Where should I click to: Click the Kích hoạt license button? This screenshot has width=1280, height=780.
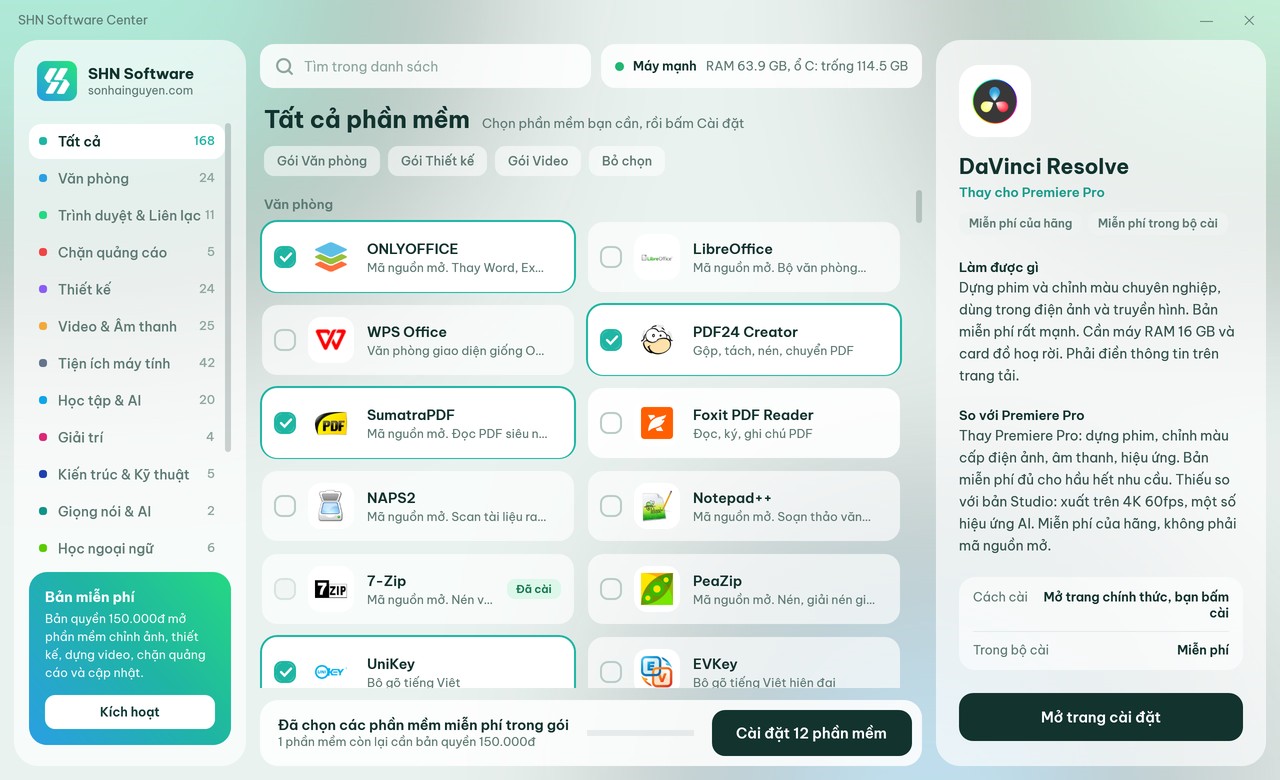click(x=130, y=712)
